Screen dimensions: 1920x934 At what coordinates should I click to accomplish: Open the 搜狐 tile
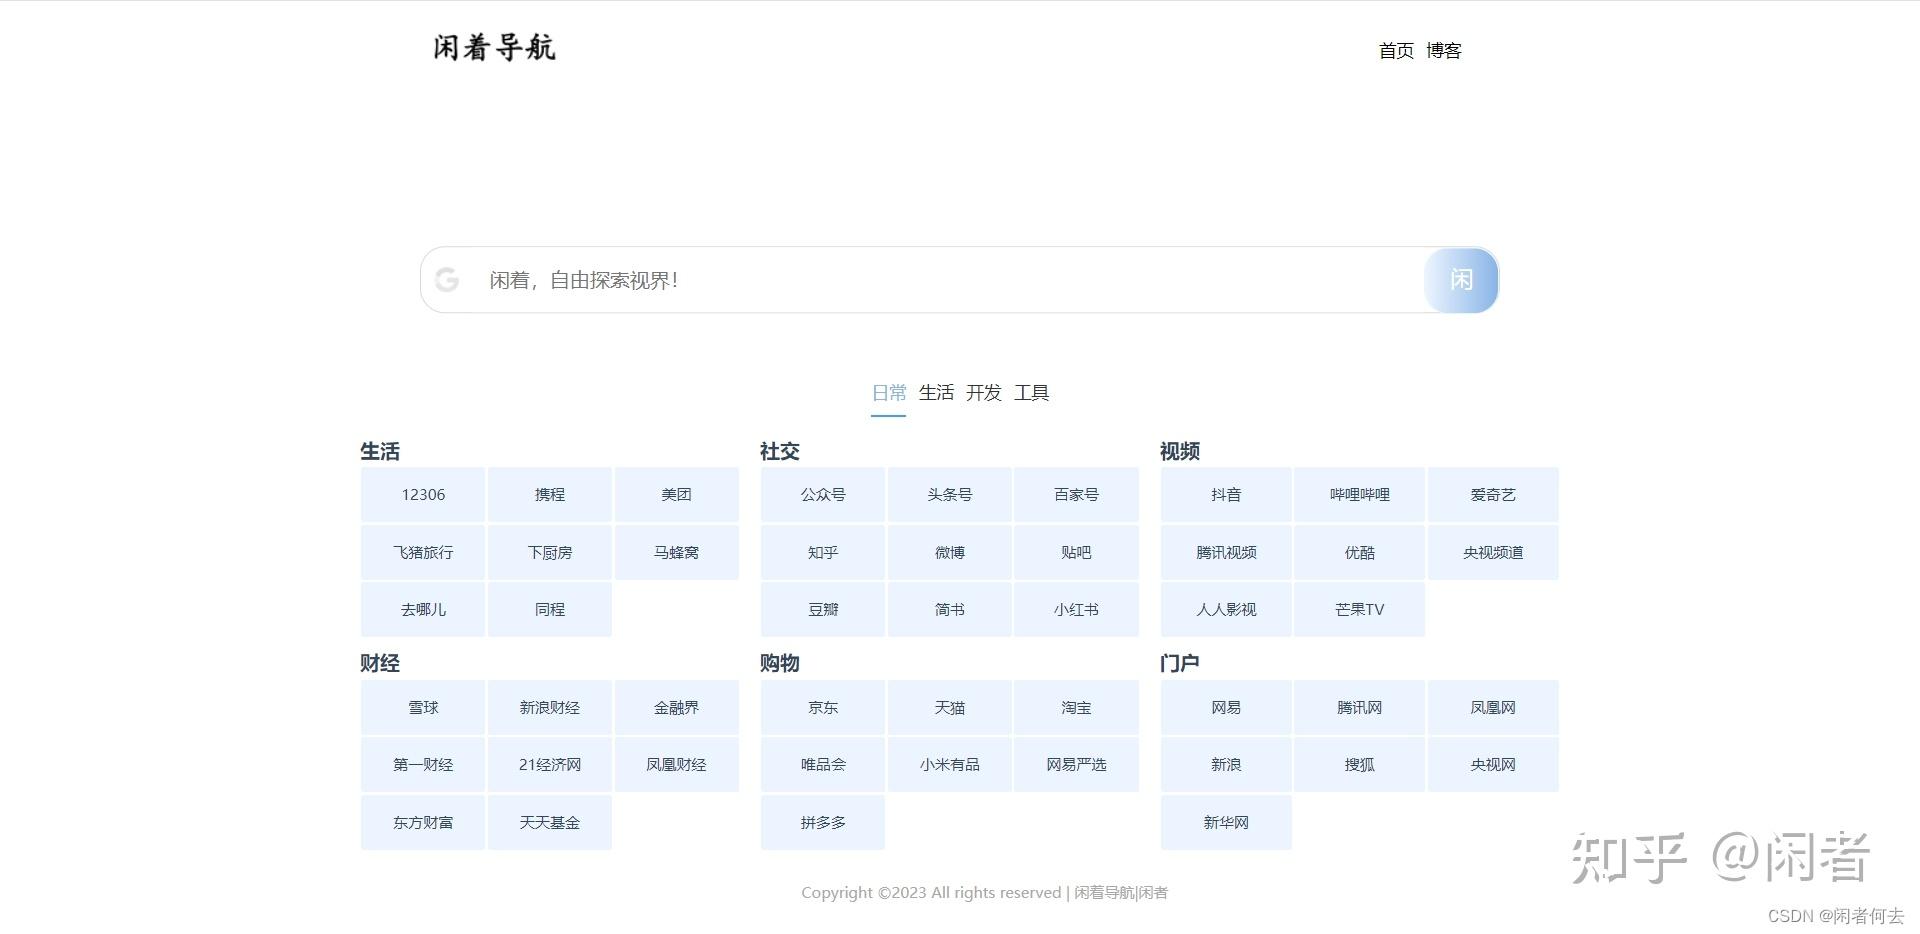(1360, 765)
